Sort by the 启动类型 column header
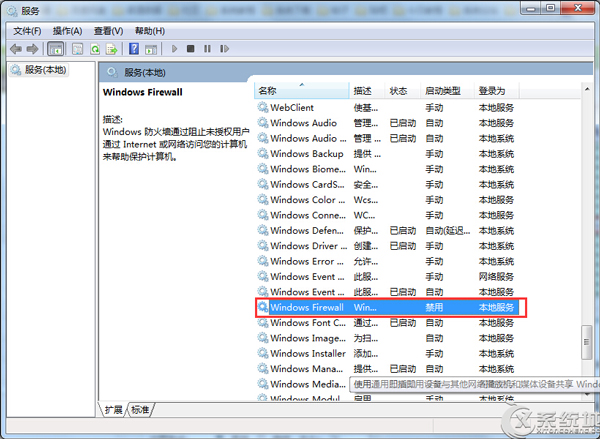This screenshot has height=439, width=600. [447, 91]
